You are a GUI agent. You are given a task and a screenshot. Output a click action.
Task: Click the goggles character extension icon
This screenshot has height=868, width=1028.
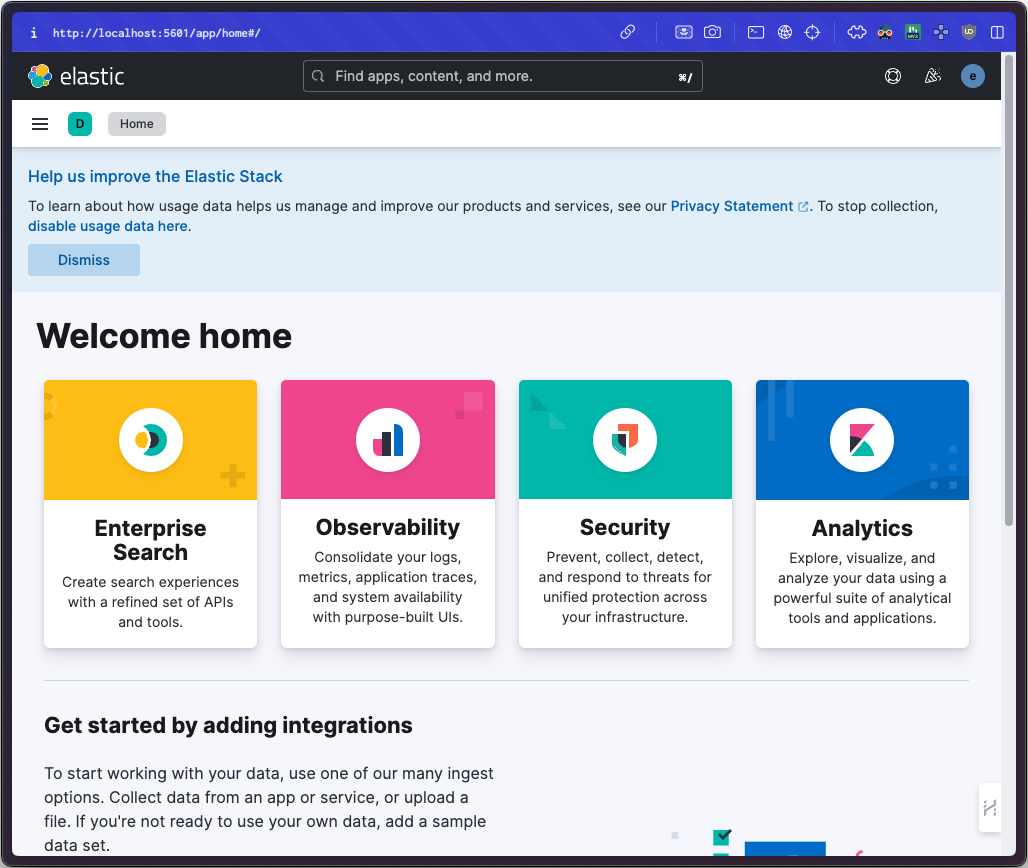tap(885, 32)
